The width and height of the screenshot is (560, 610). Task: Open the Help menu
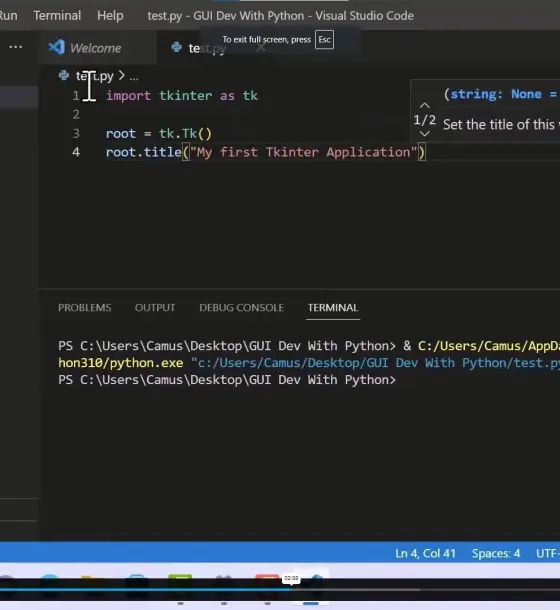(110, 16)
